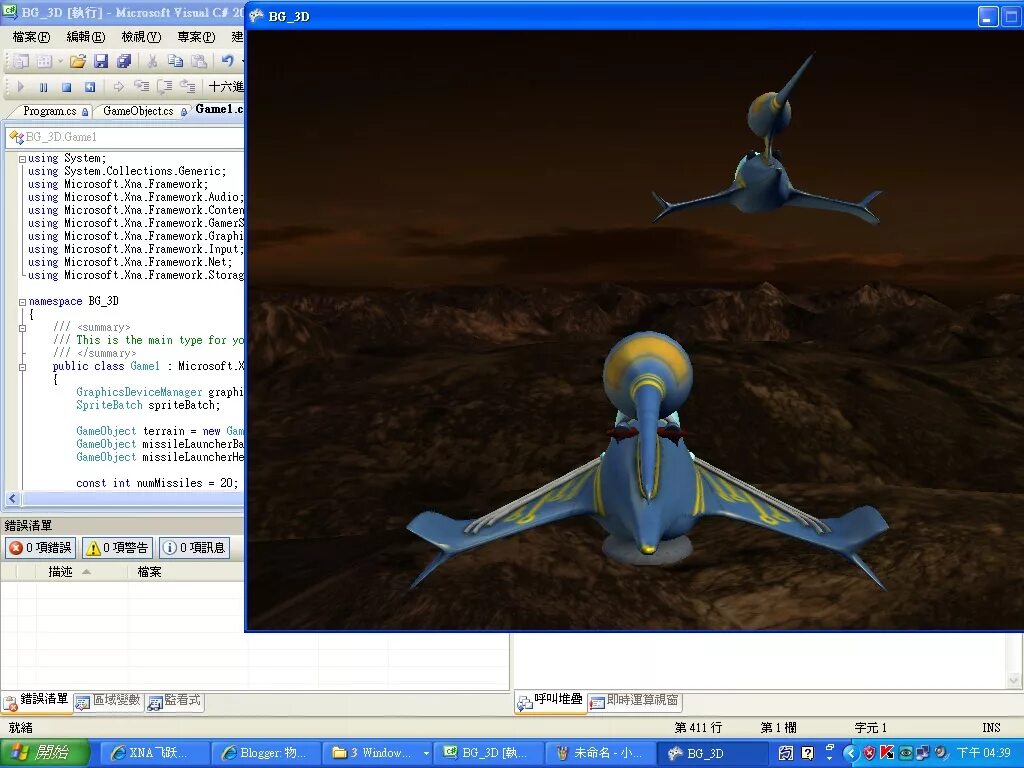Stop debugging with the square icon
The height and width of the screenshot is (768, 1024).
[x=66, y=86]
